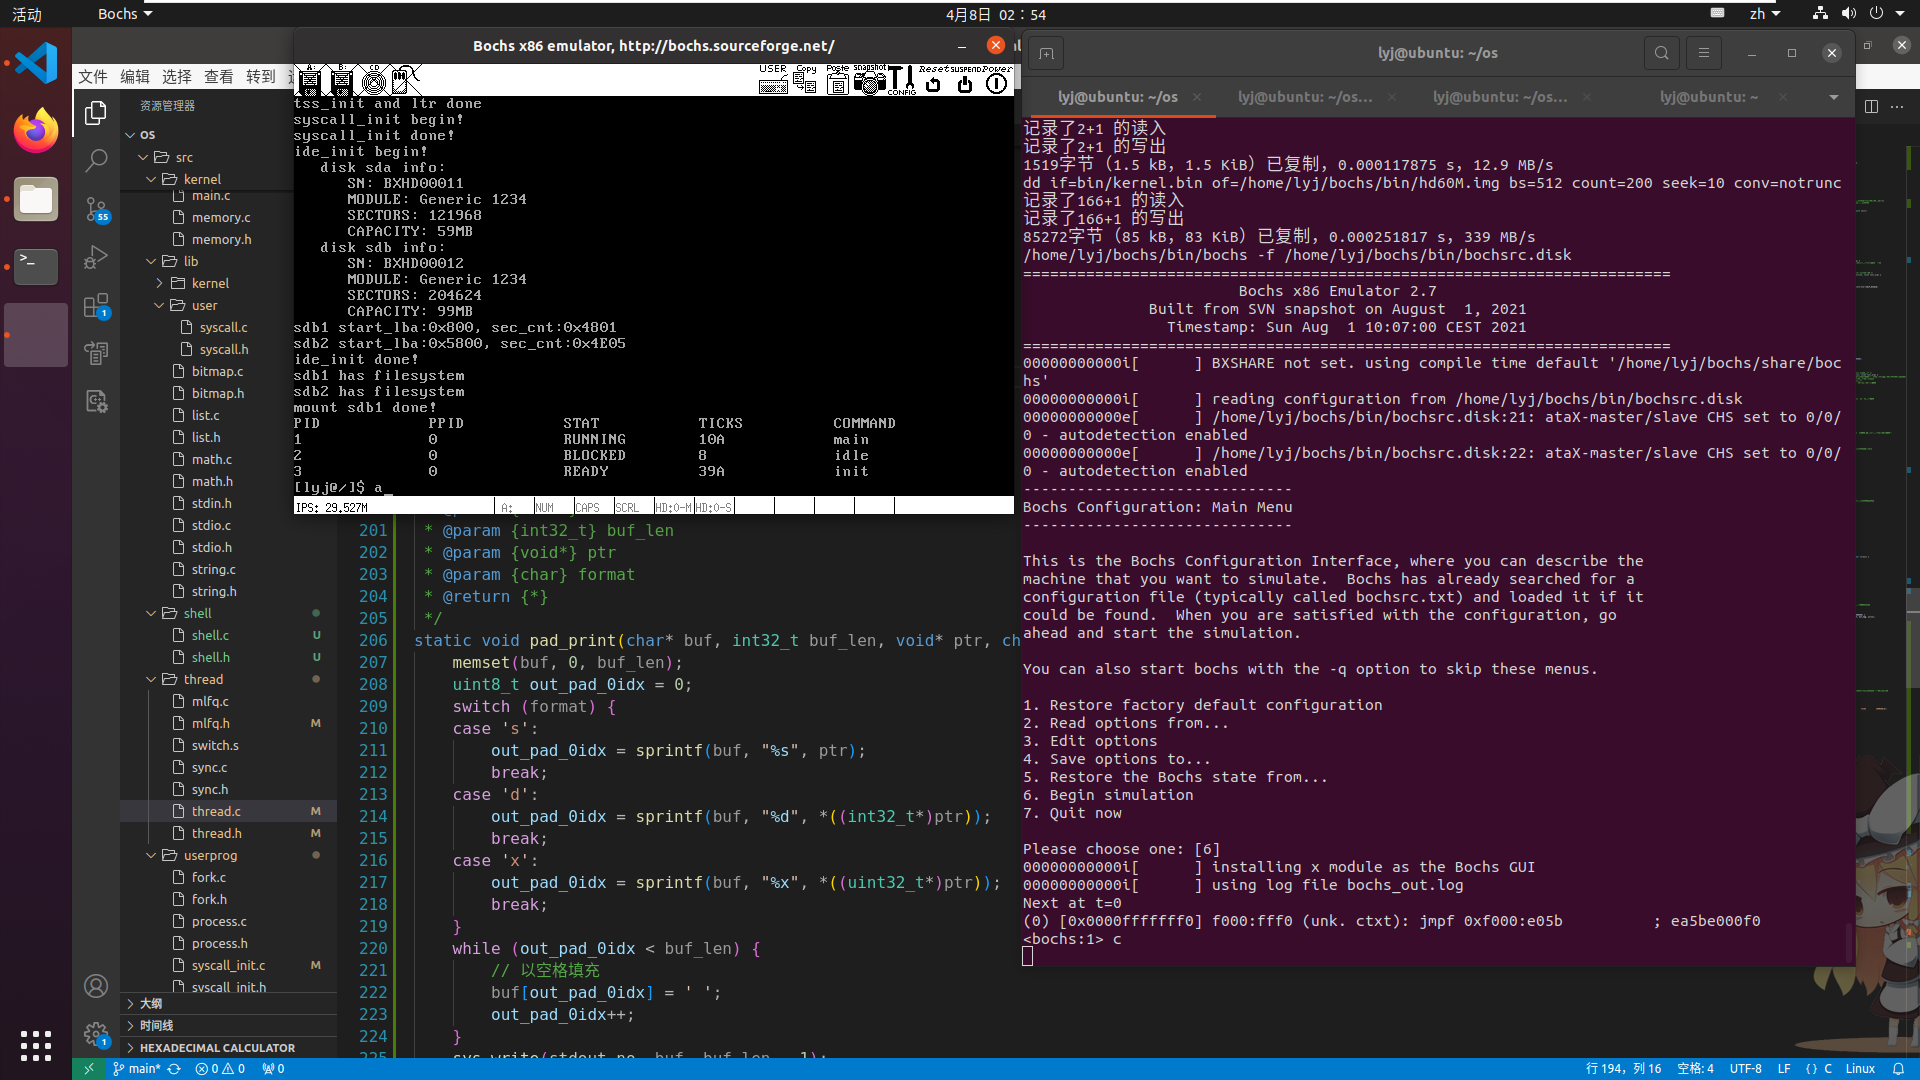Viewport: 1920px width, 1080px height.
Task: Close the first terminal tab lyj@ubuntu: ~/os
Action: 1197,97
